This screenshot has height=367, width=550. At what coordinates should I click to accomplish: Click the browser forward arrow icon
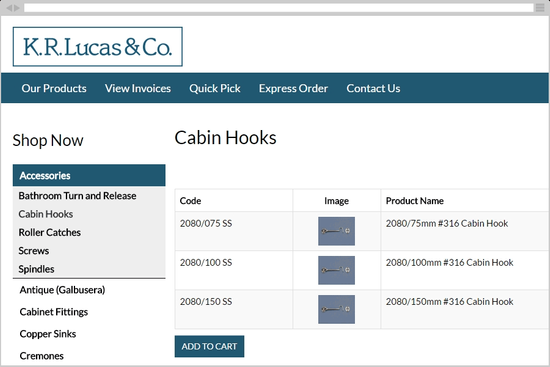point(17,8)
